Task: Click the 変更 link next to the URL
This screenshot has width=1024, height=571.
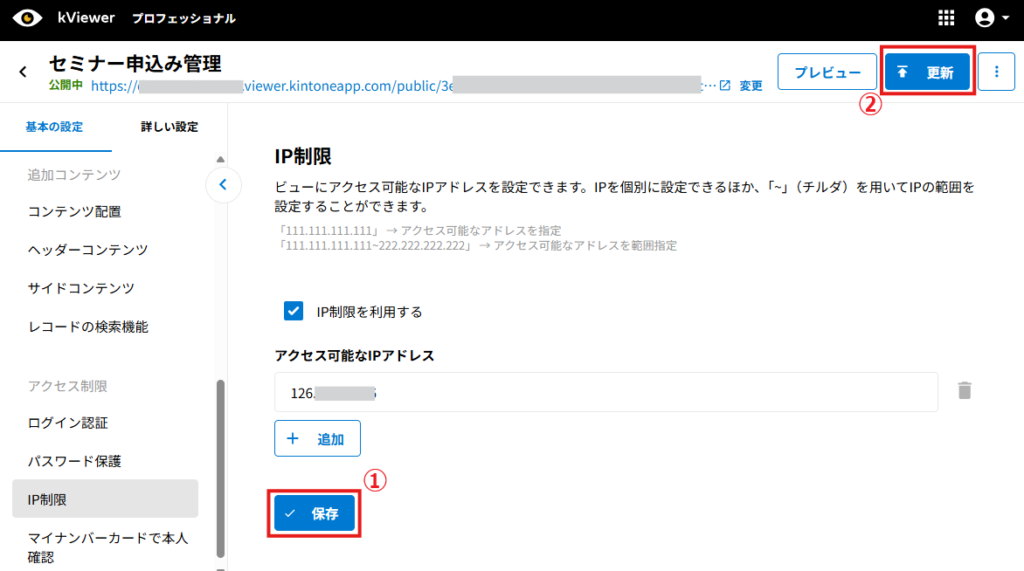Action: tap(751, 86)
